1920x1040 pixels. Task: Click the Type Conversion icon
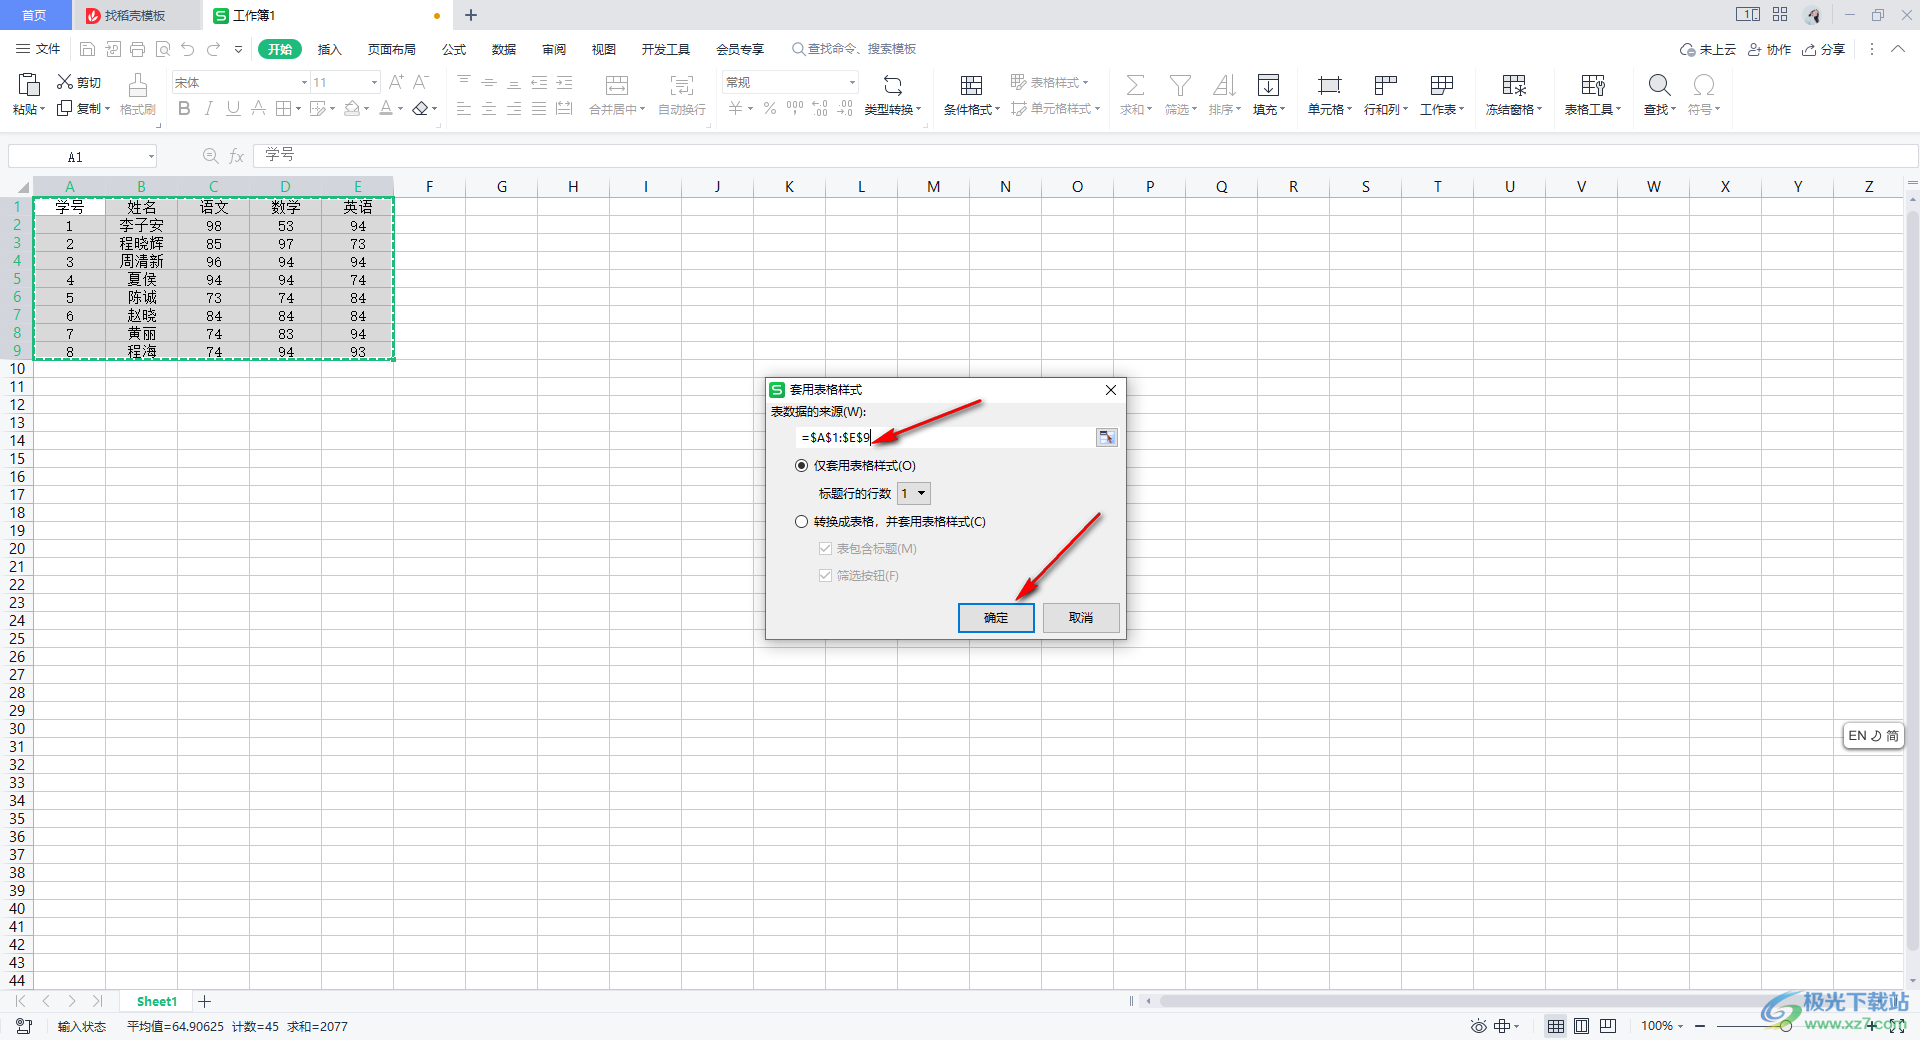[893, 86]
